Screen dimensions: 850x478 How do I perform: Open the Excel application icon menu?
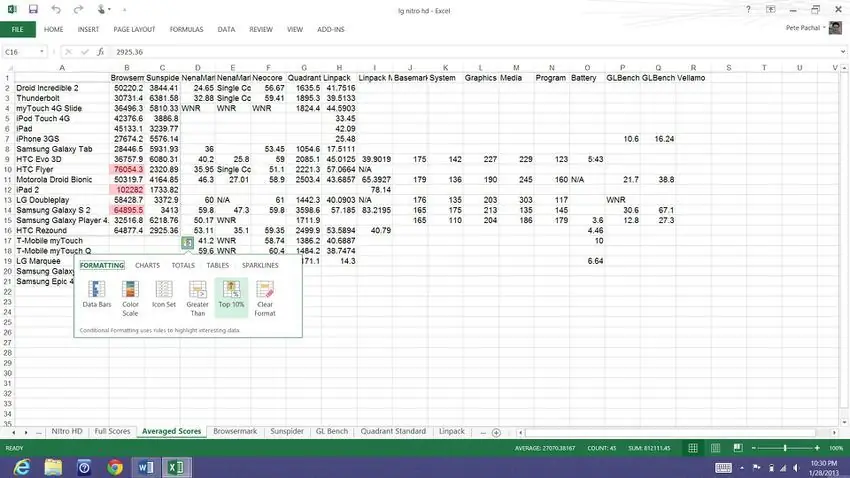tap(11, 9)
